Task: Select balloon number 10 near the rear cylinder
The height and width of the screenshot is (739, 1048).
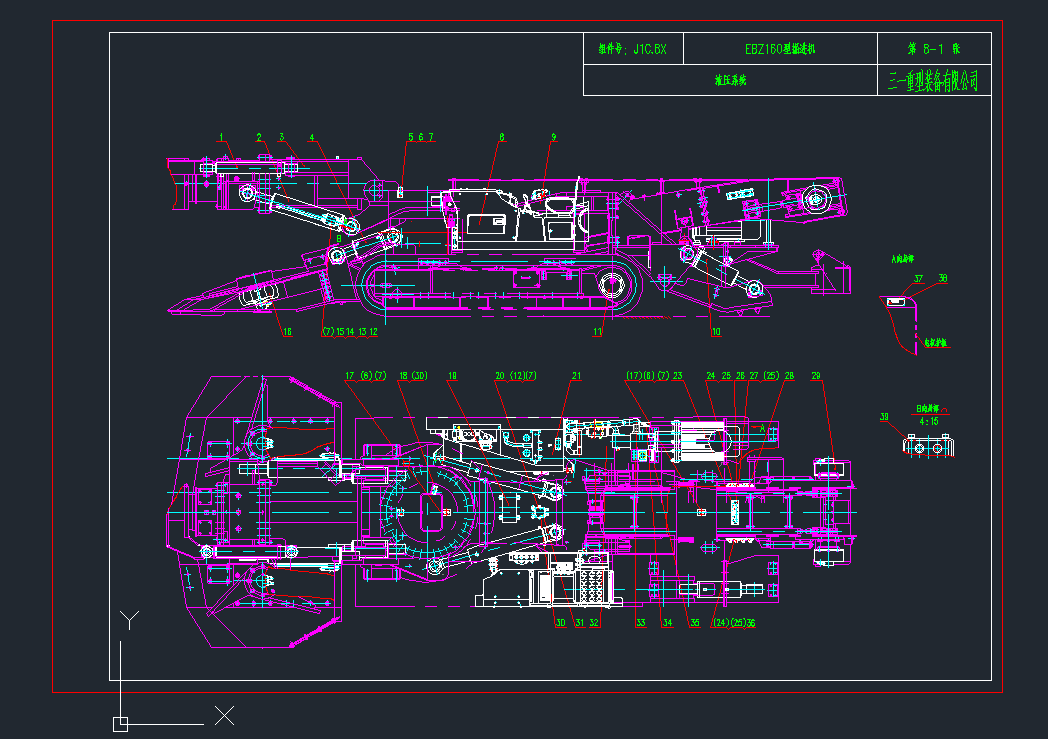Action: [x=715, y=332]
